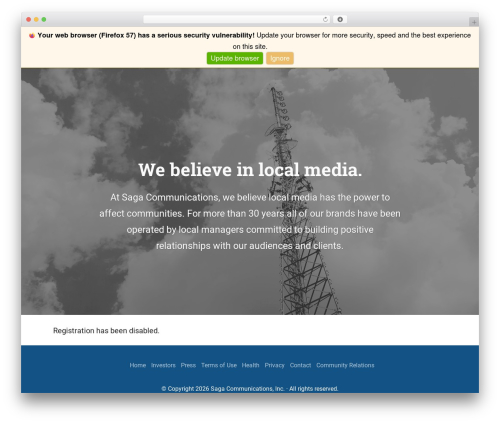This screenshot has height=423, width=500.
Task: Minimize the window with the yellow button
Action: pos(36,20)
